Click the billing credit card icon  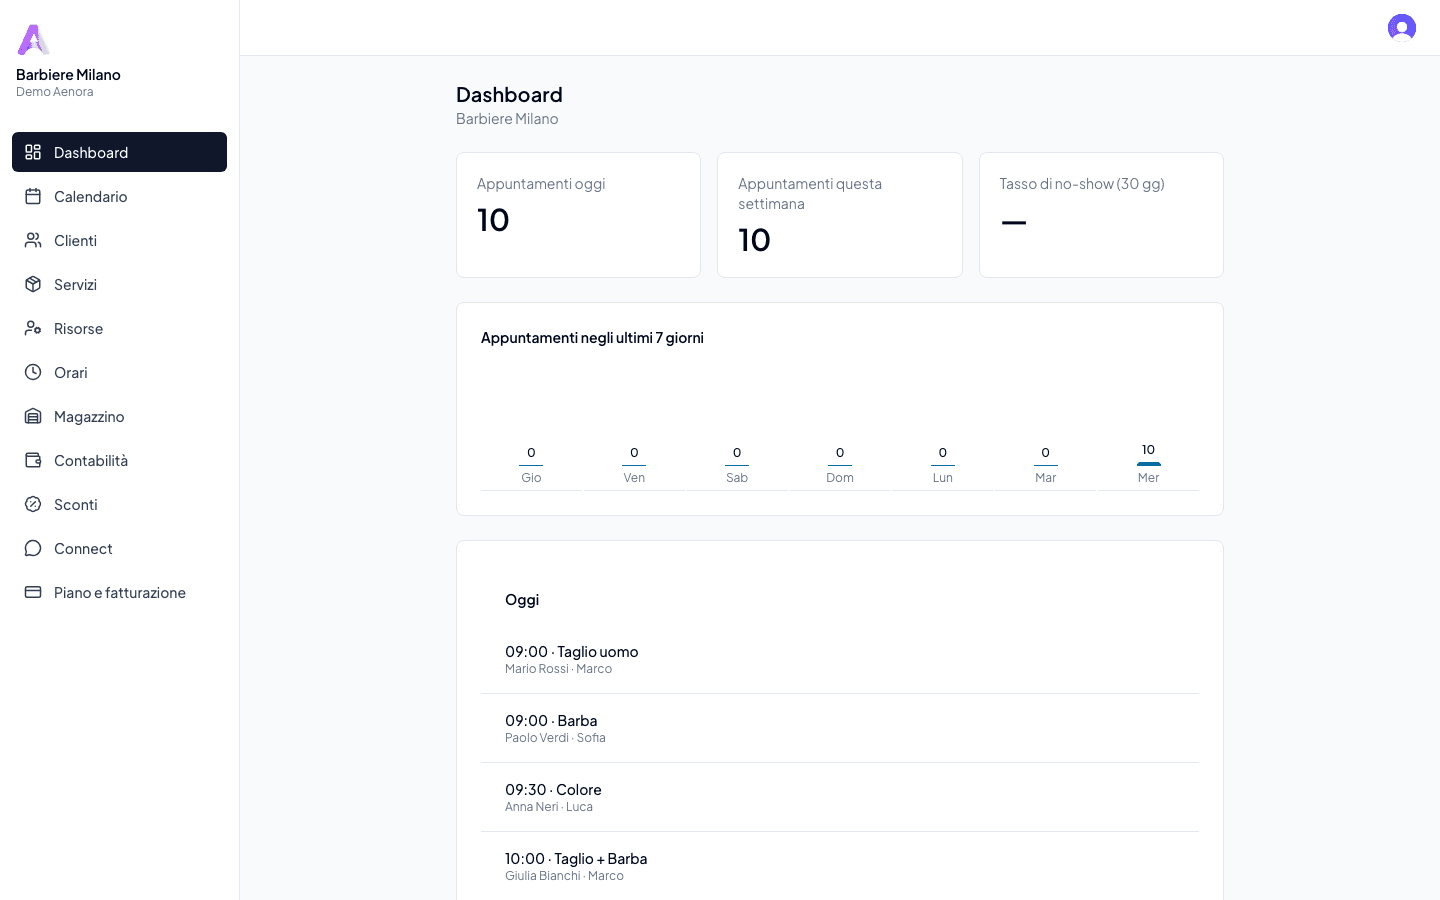pos(33,592)
